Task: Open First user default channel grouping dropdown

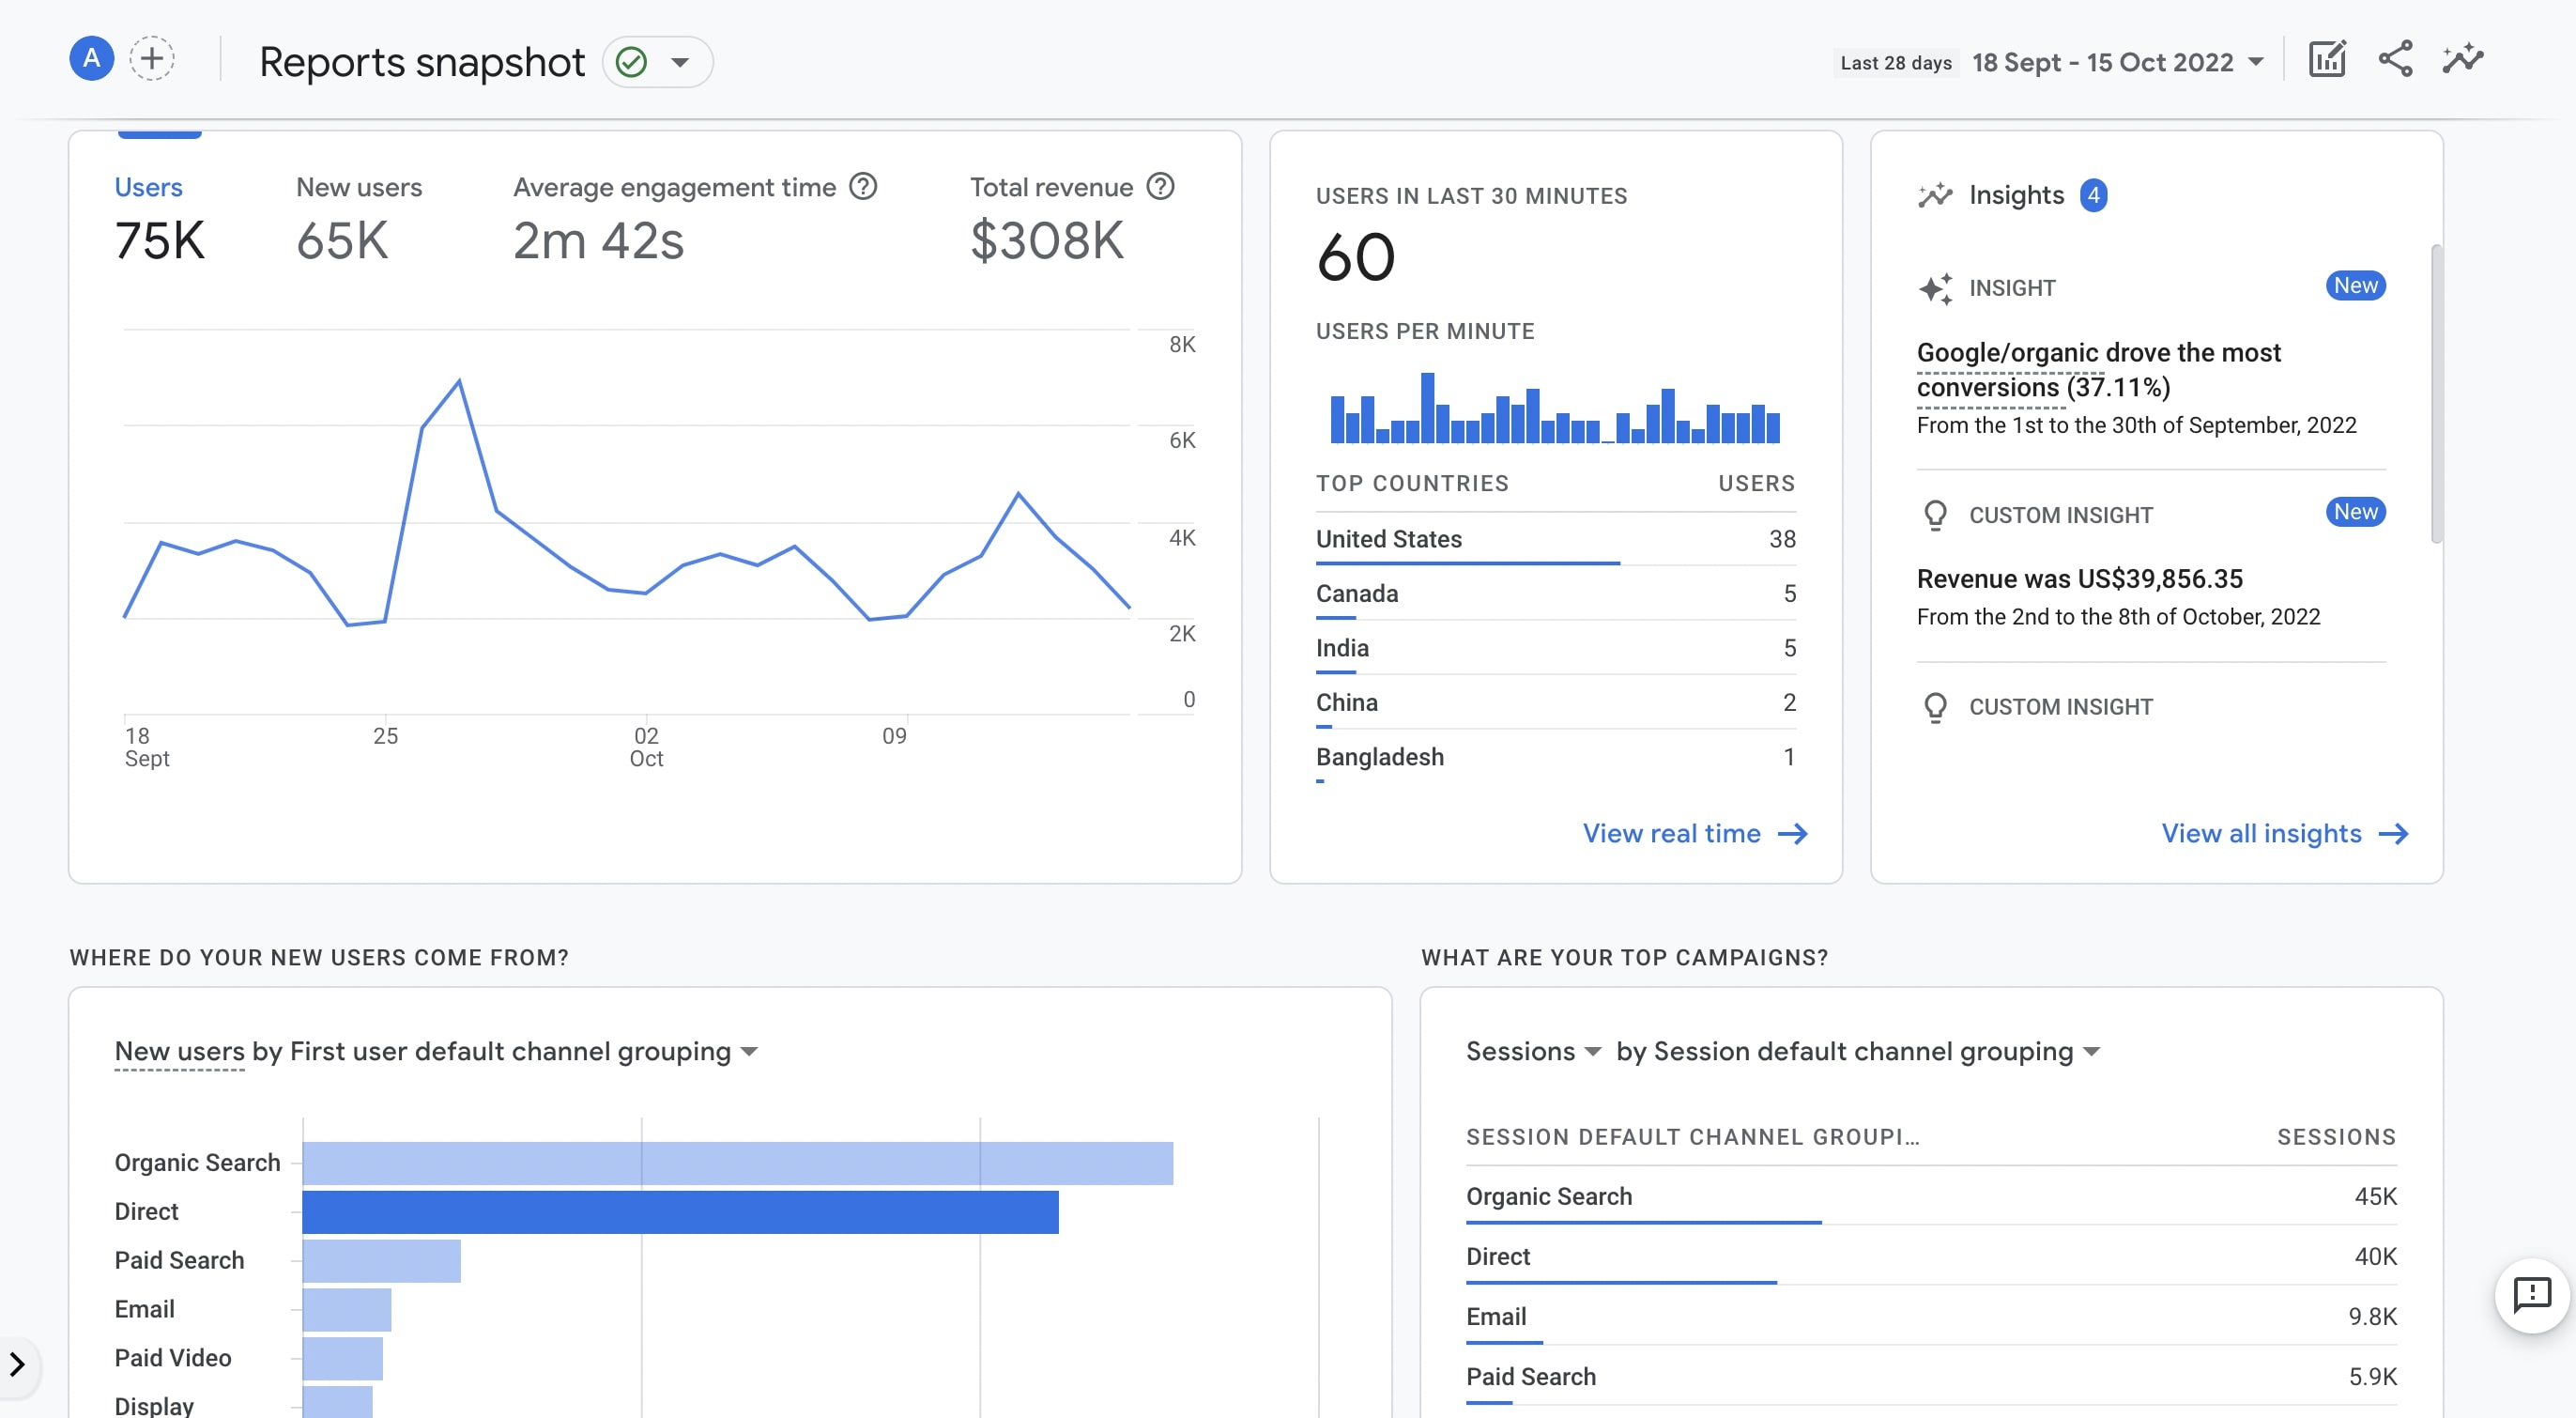Action: tap(748, 1052)
